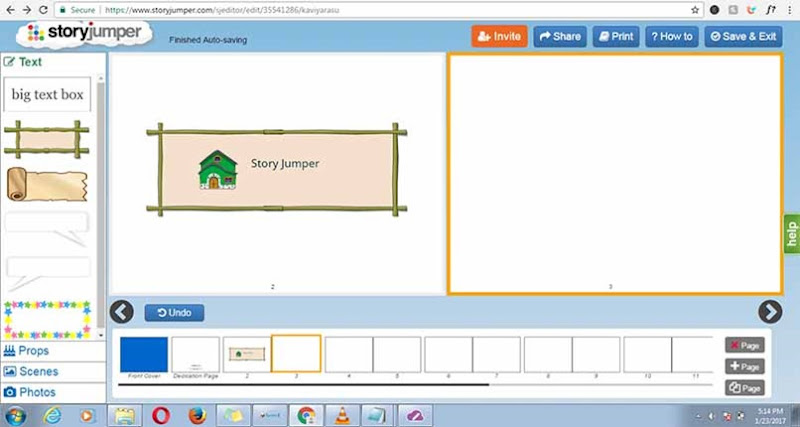This screenshot has height=427, width=800.
Task: Open Firefox from the taskbar
Action: (197, 416)
